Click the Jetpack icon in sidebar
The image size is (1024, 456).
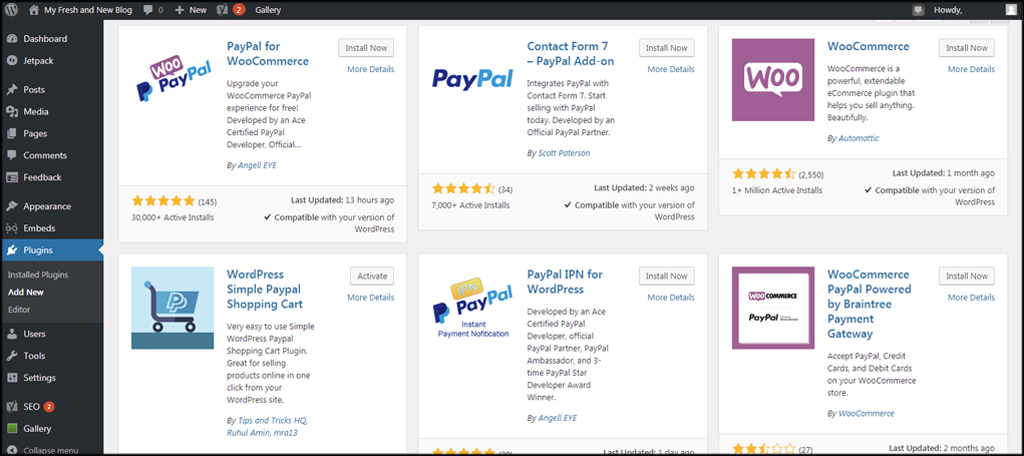tap(12, 61)
